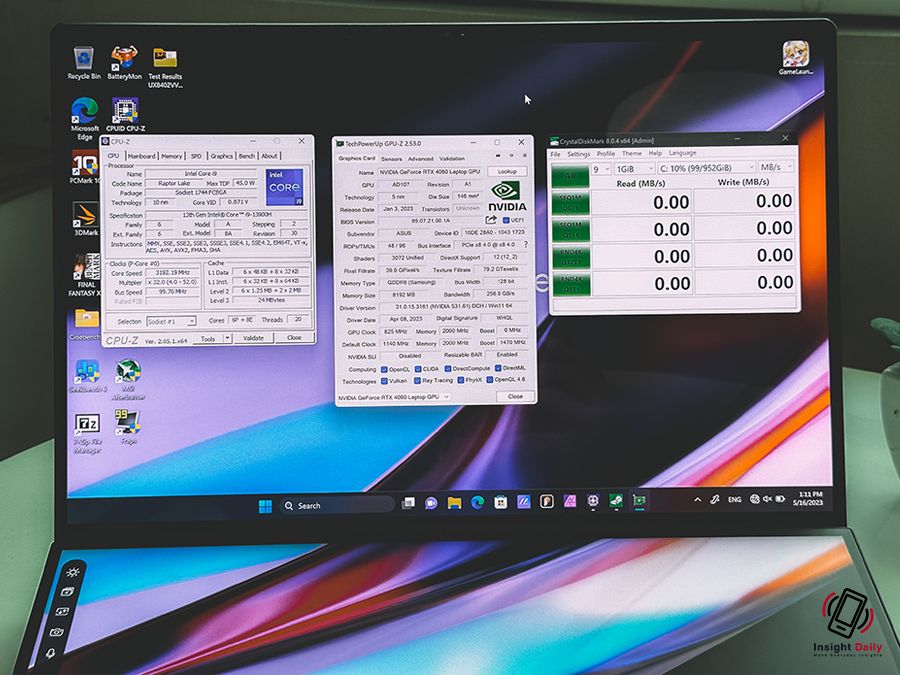
Task: Click the Validate button in CPU-Z
Action: (x=254, y=338)
